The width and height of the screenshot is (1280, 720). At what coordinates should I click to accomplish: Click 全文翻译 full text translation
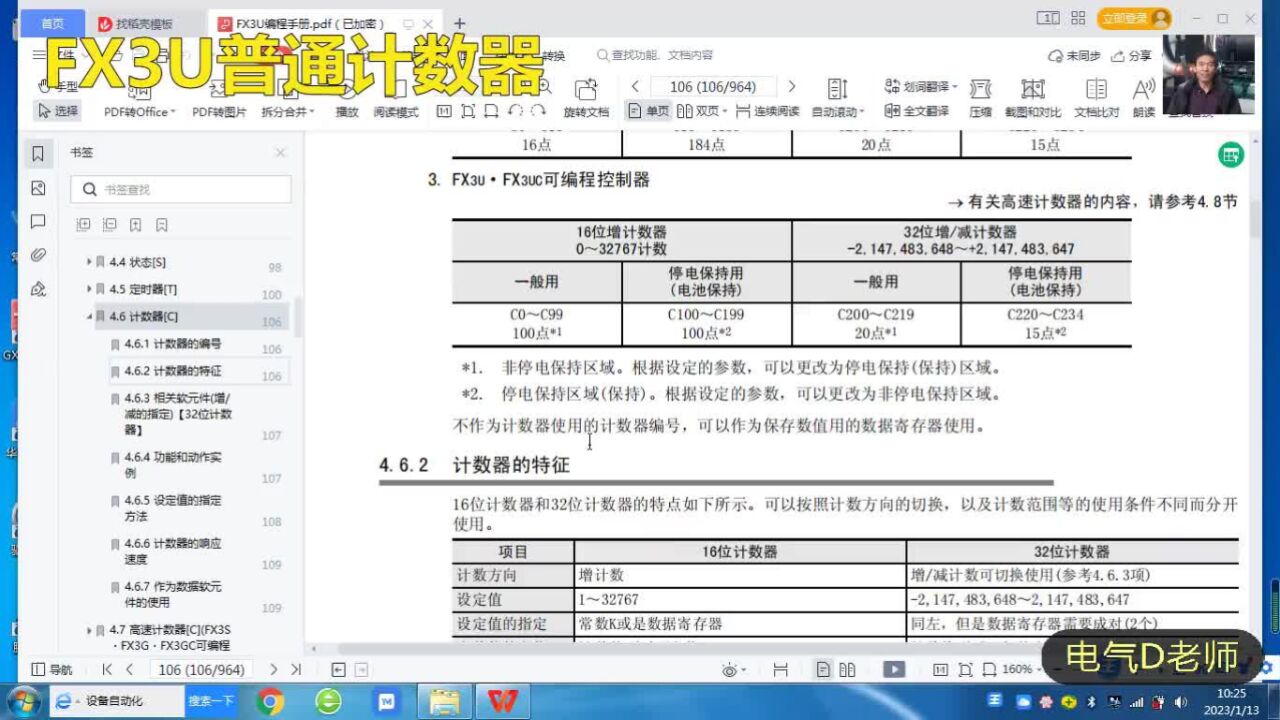917,111
